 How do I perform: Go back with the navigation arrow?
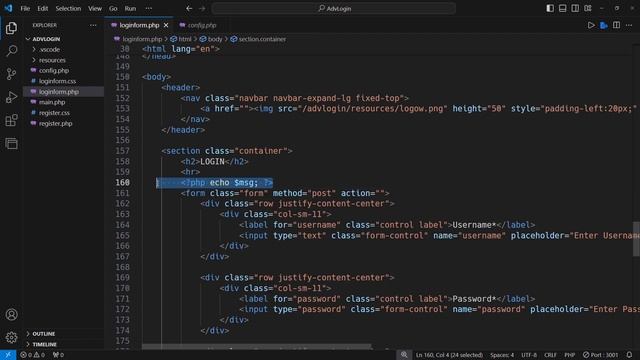(x=189, y=8)
